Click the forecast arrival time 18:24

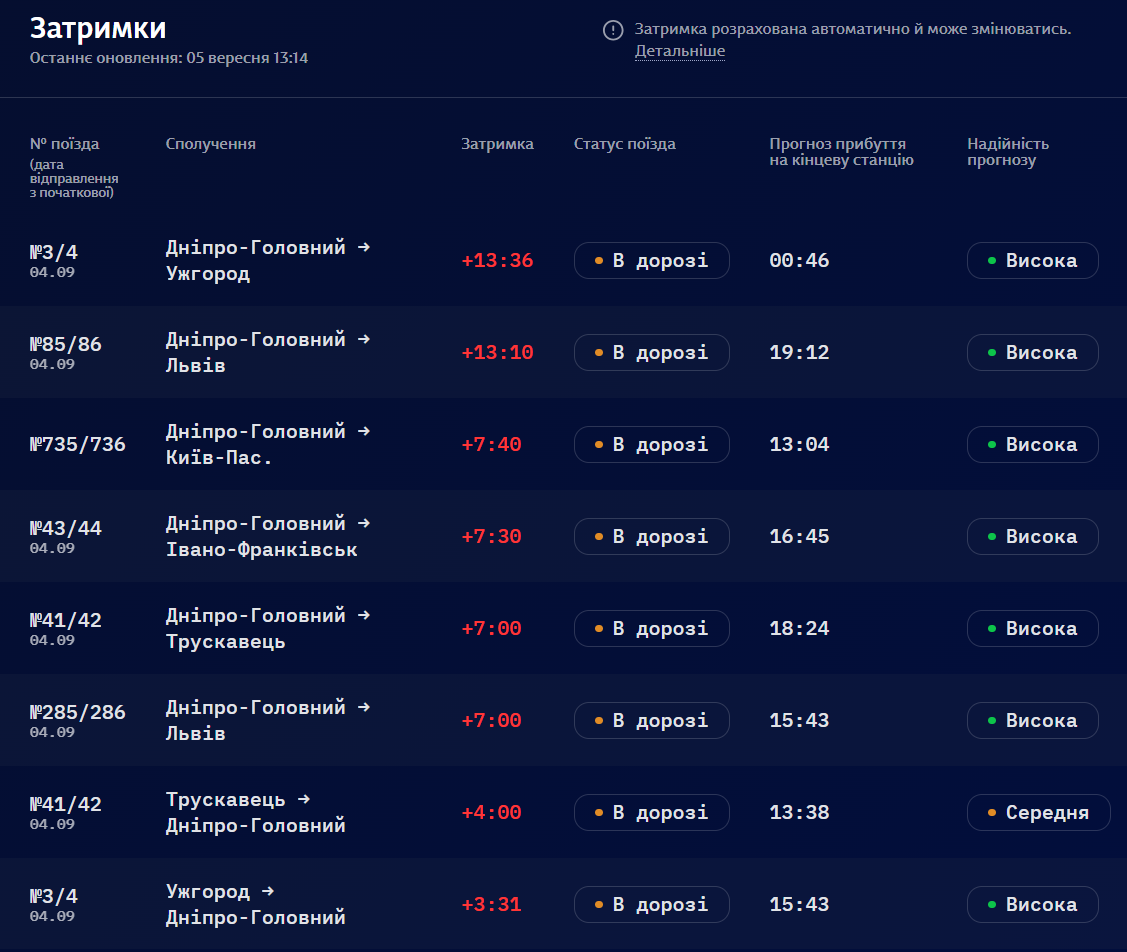coord(799,629)
